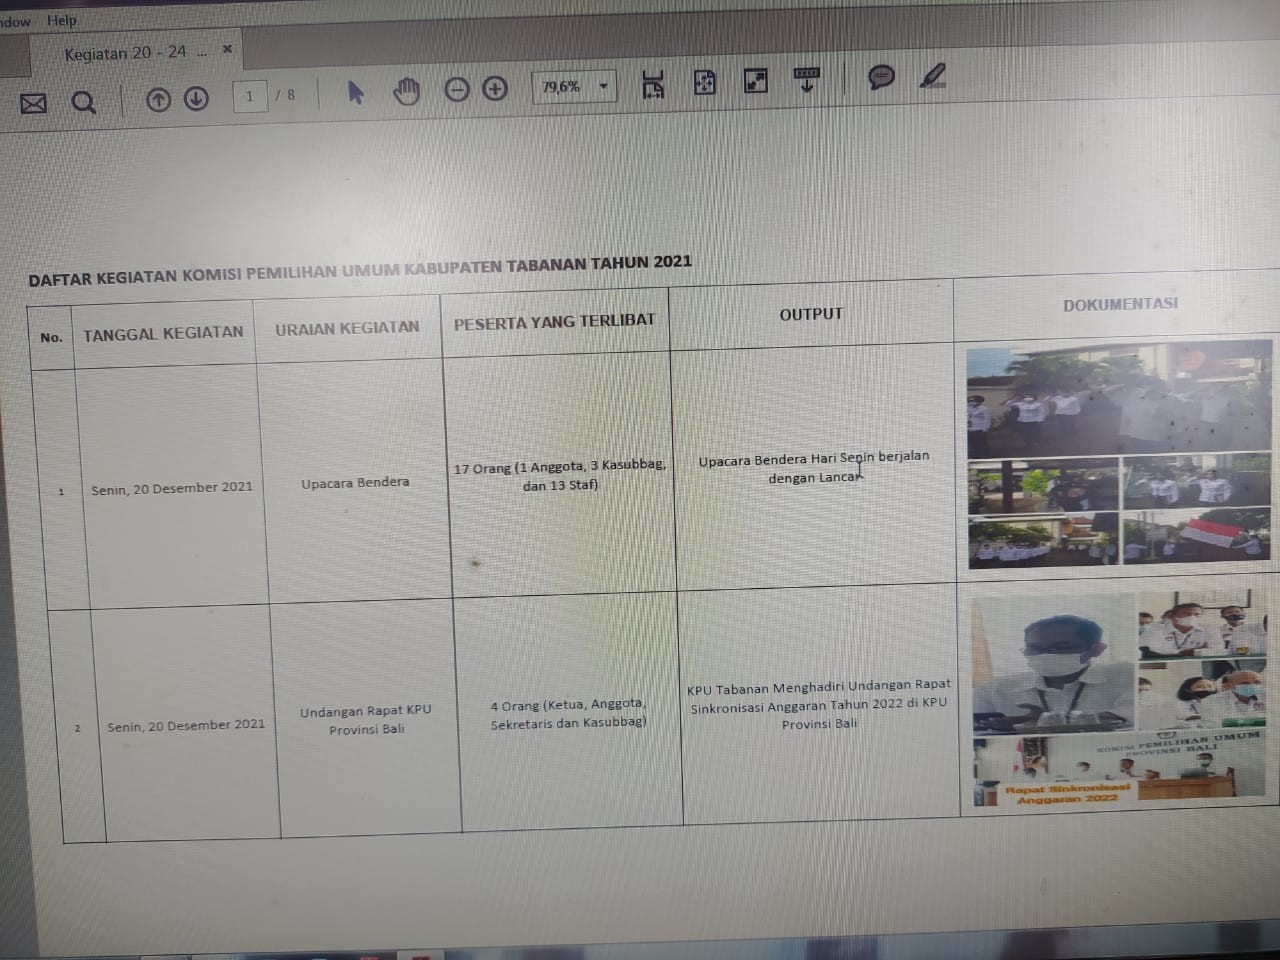1280x960 pixels.
Task: Select the highlighter pen tool
Action: coord(932,75)
